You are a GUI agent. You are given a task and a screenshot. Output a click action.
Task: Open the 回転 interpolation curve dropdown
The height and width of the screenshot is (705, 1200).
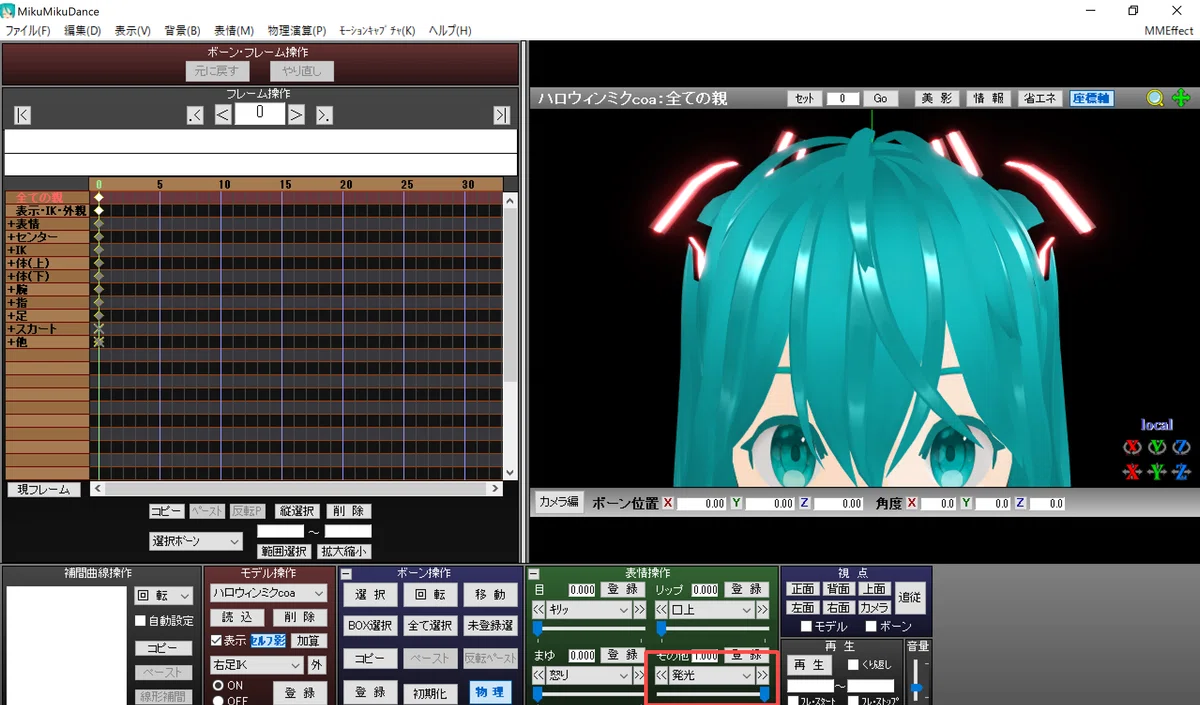click(162, 596)
